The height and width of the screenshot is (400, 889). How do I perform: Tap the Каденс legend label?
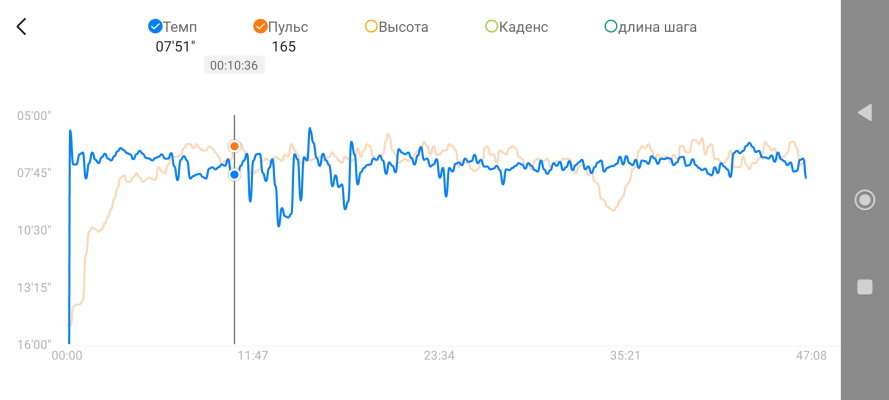coord(523,27)
